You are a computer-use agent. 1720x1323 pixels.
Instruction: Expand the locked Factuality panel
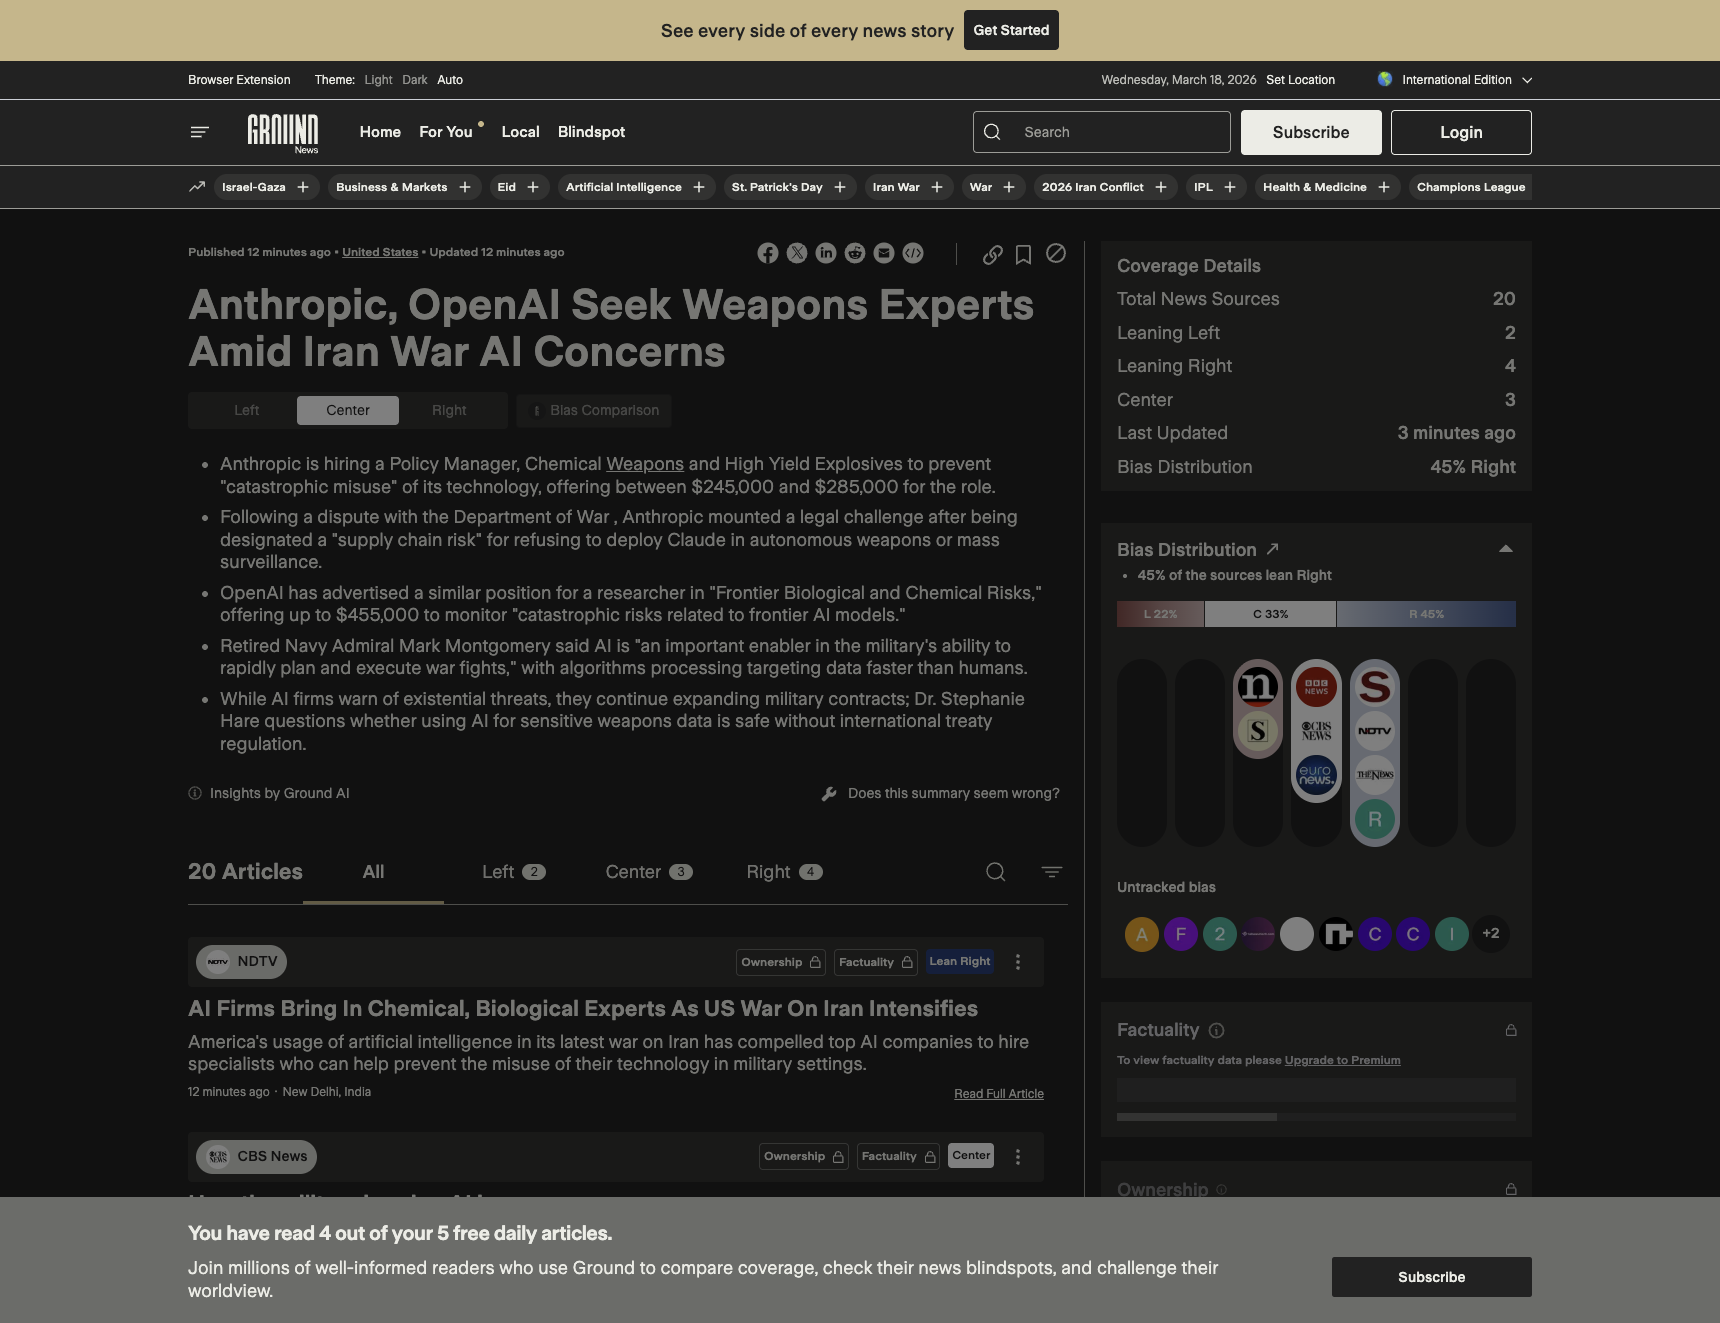1511,1031
